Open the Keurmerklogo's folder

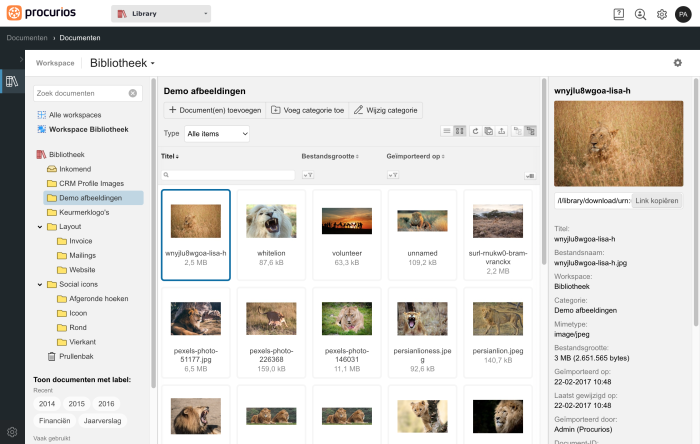click(78, 212)
